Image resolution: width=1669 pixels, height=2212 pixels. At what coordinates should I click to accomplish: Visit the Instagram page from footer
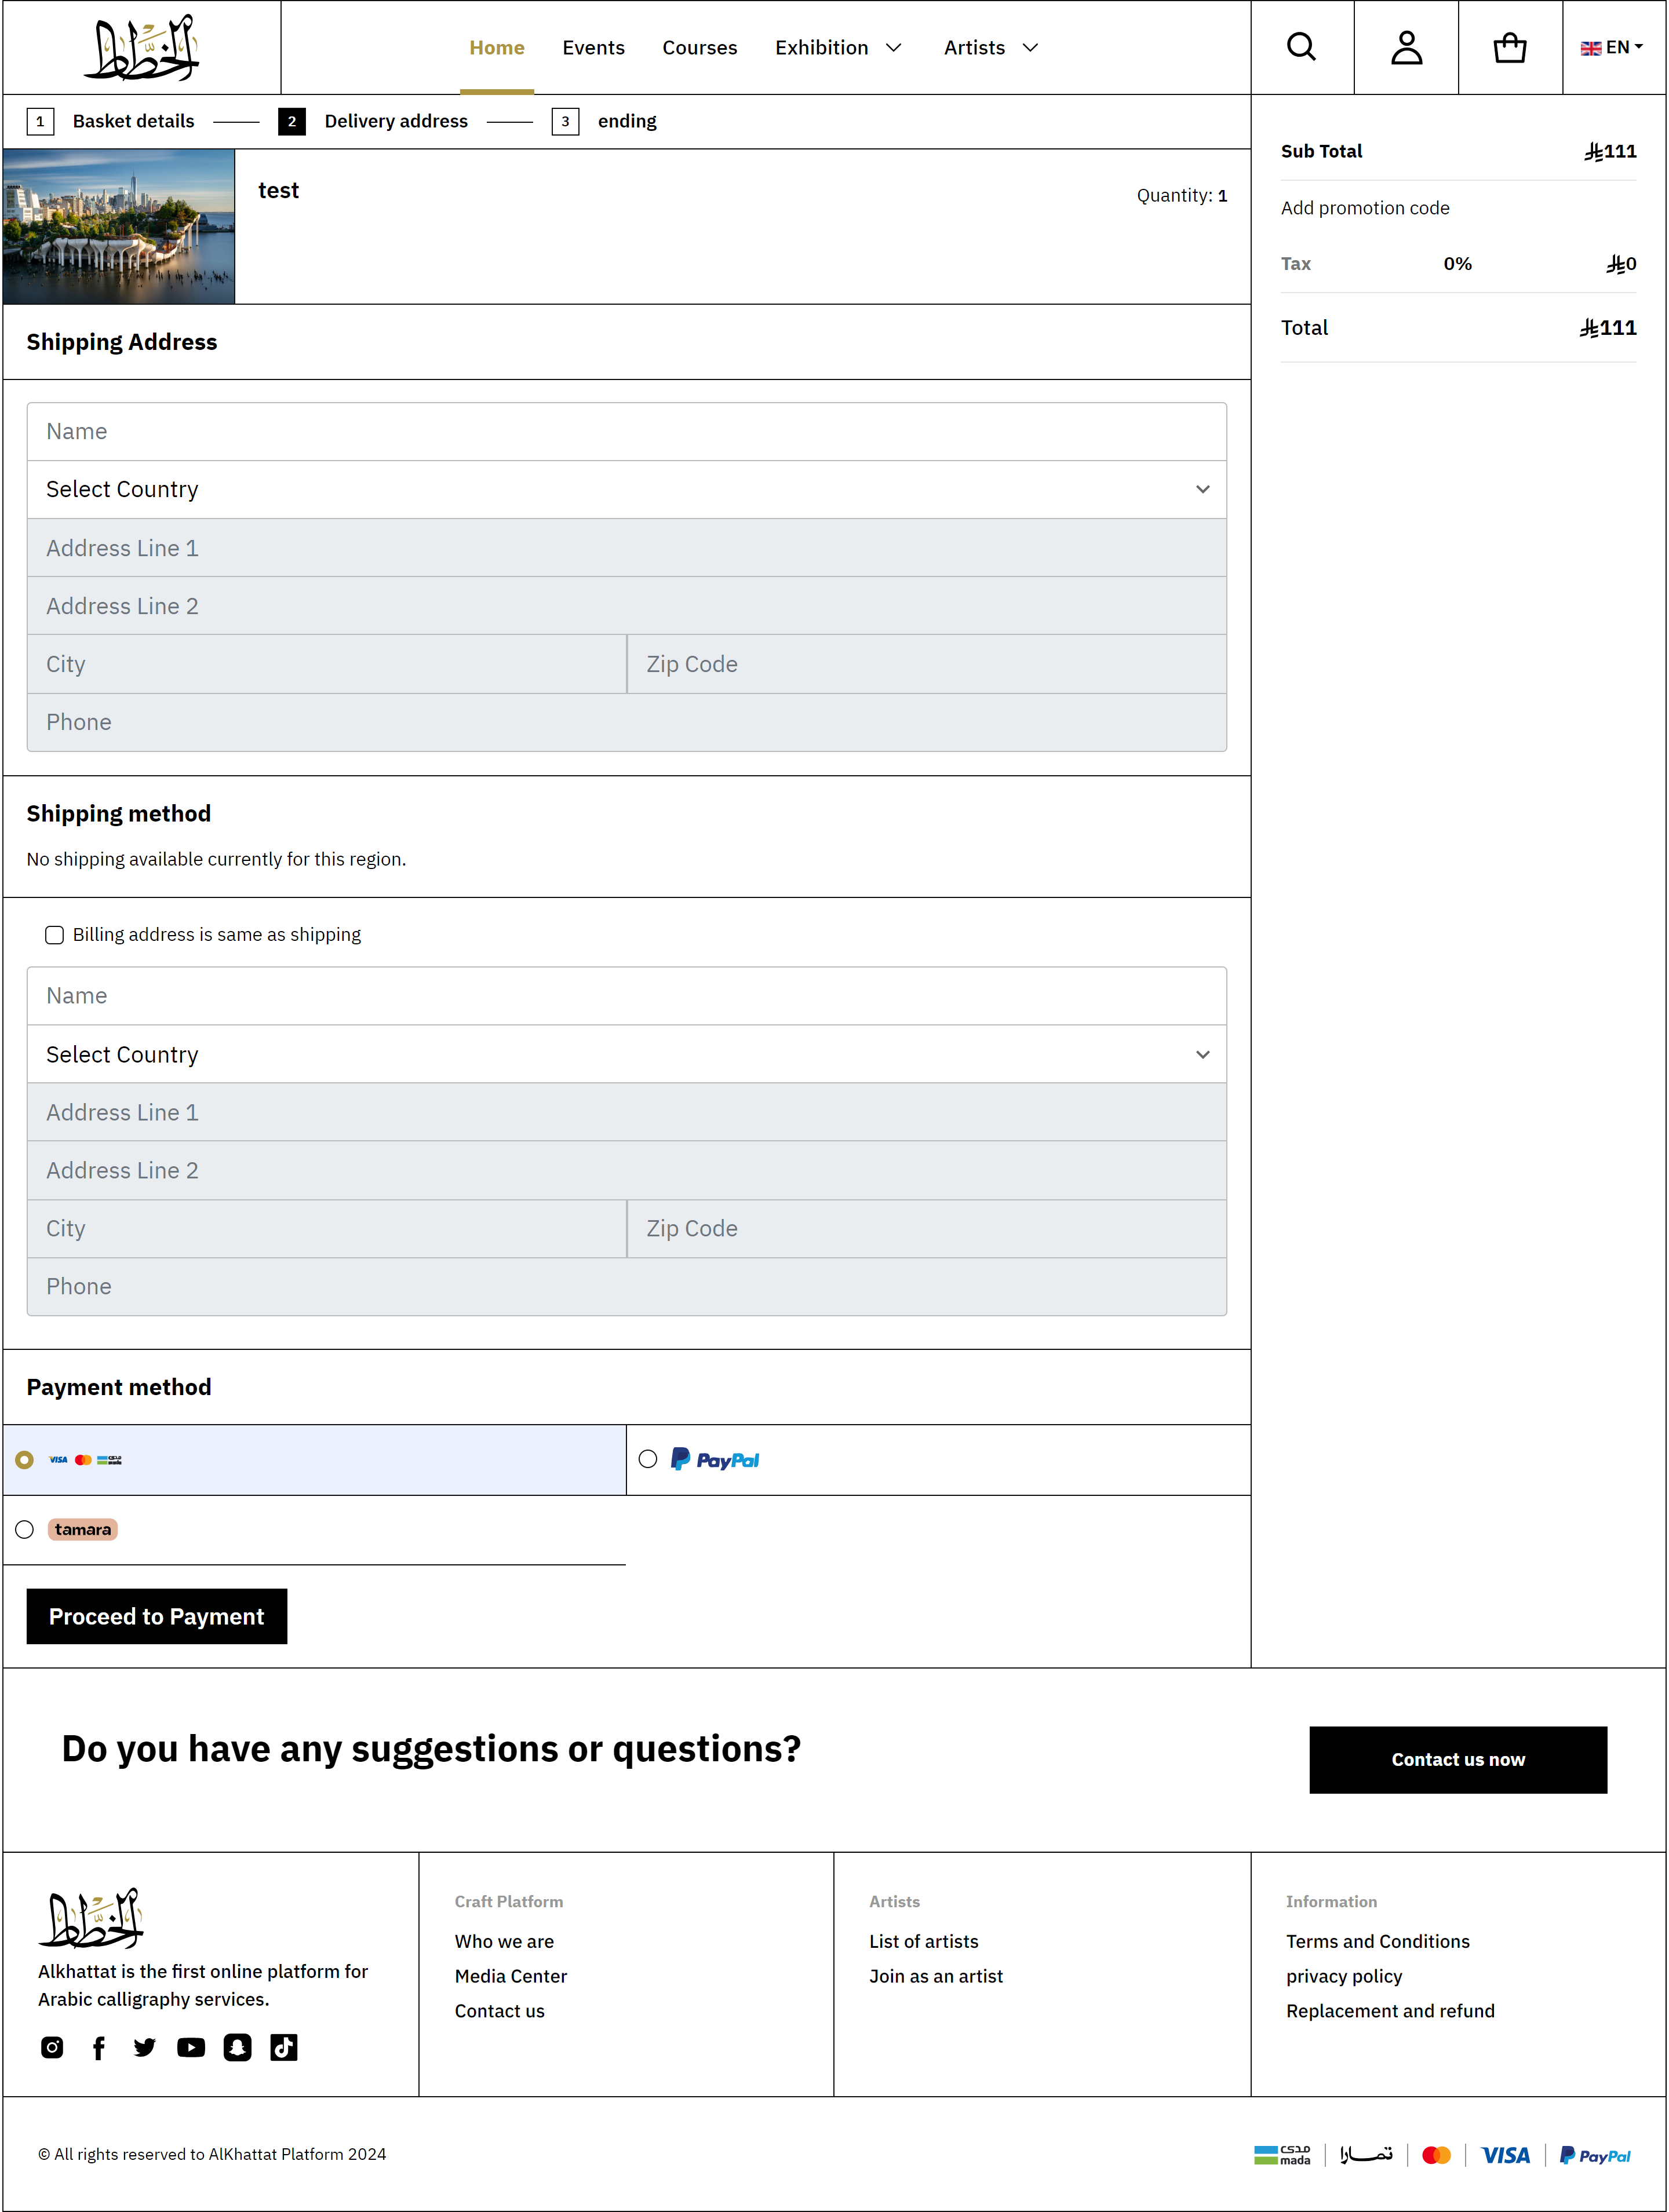tap(52, 2047)
